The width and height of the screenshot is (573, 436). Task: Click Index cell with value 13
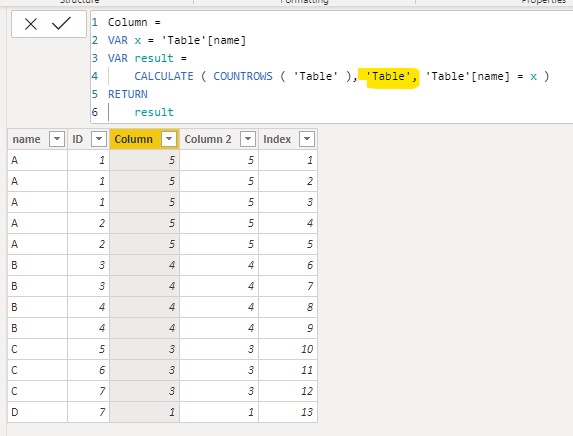pyautogui.click(x=288, y=412)
